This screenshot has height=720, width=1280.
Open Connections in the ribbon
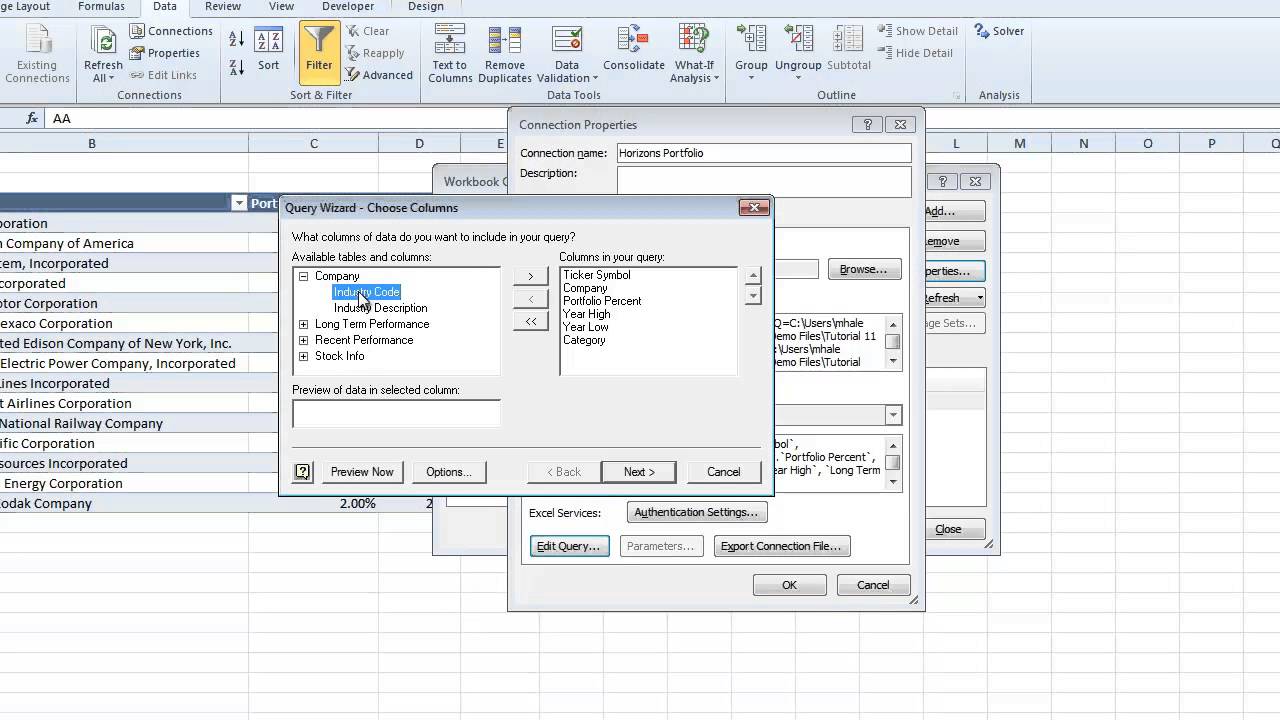170,31
